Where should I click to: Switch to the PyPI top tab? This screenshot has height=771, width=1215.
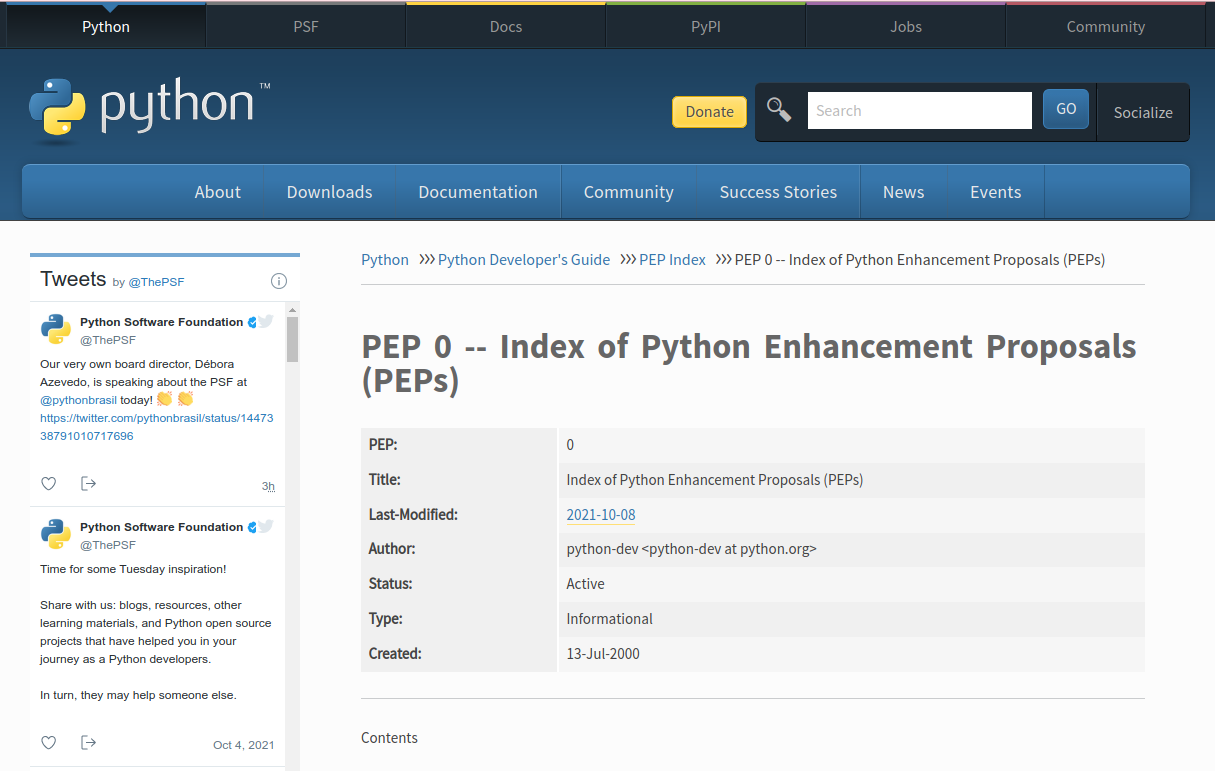click(x=705, y=27)
